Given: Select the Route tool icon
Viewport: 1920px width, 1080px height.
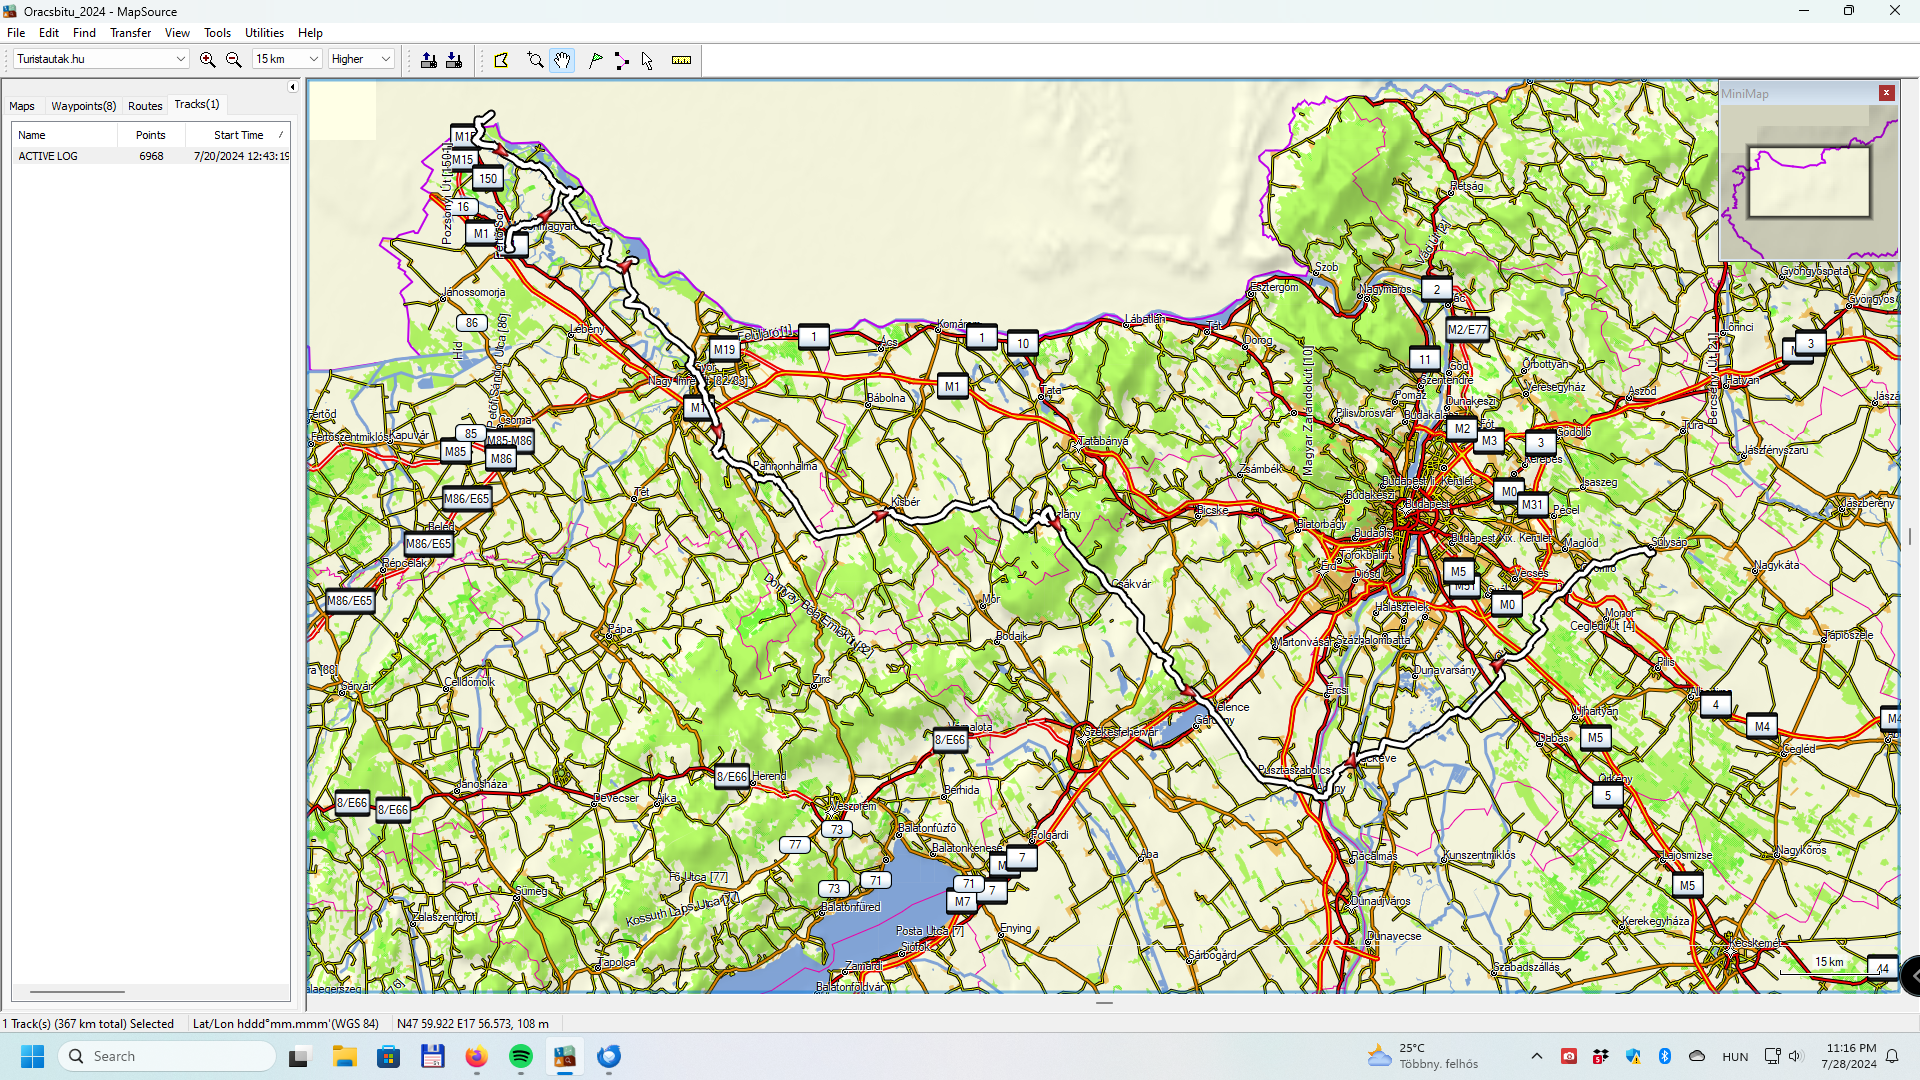Looking at the screenshot, I should coord(622,60).
